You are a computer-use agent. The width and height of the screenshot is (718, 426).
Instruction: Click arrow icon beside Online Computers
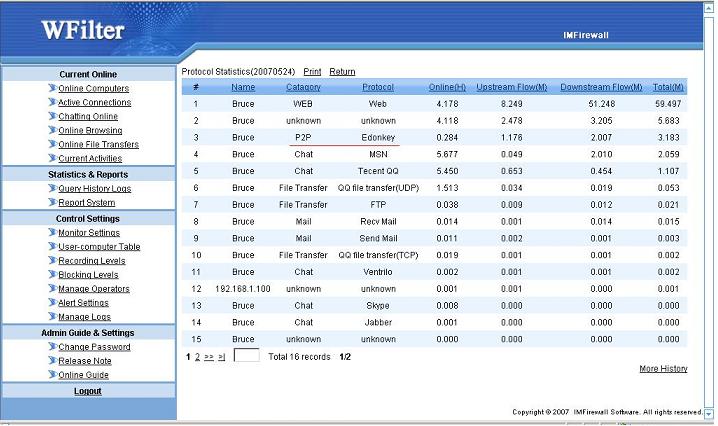click(53, 88)
